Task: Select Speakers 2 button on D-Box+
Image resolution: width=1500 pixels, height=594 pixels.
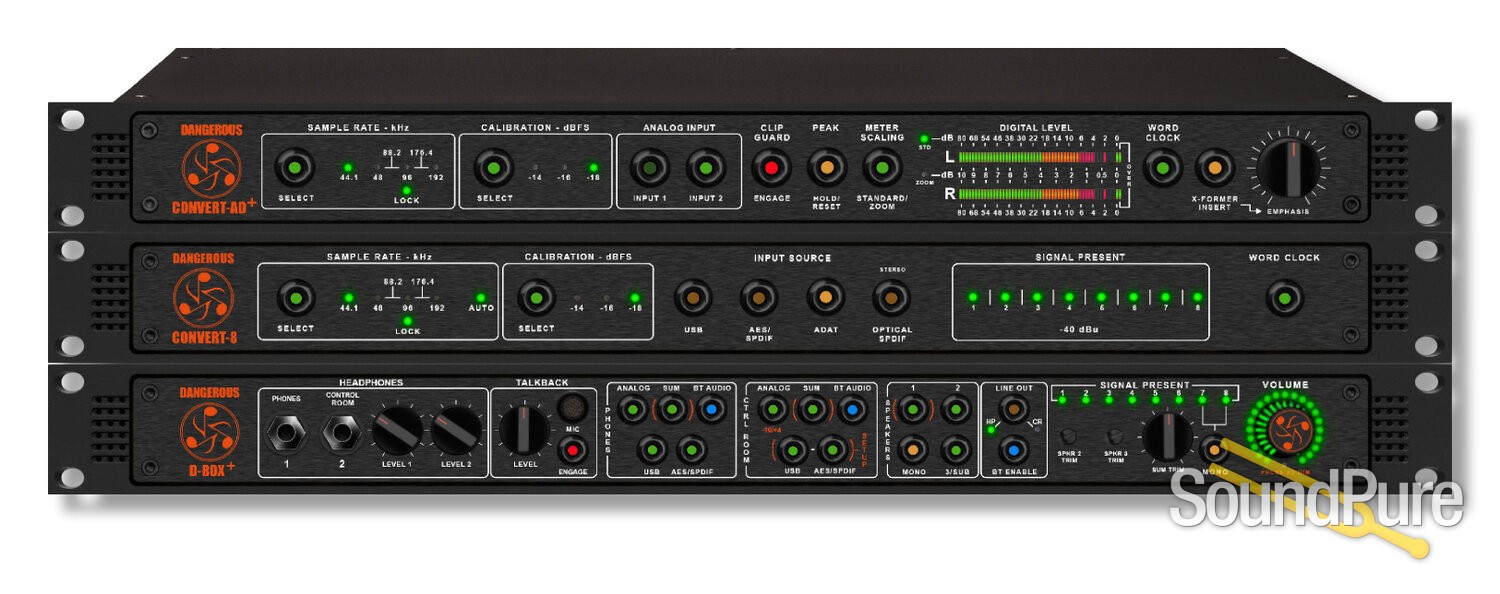Action: click(955, 408)
